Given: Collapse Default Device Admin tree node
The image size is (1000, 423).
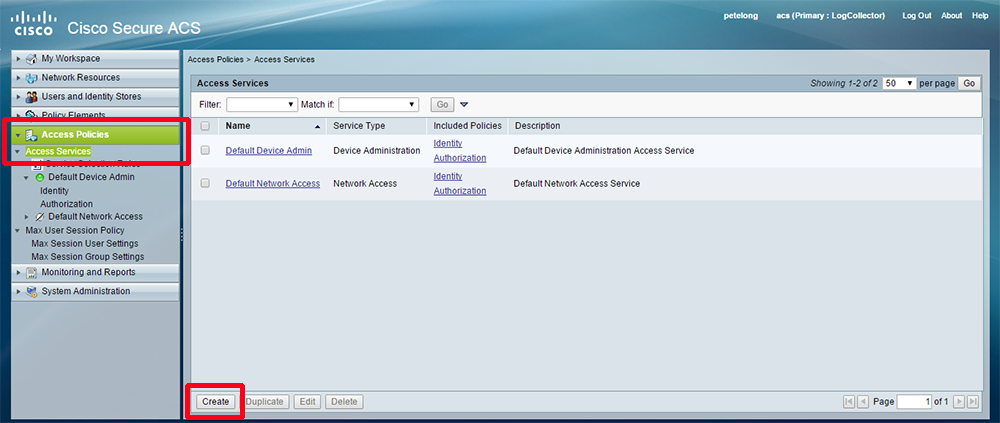Looking at the screenshot, I should point(26,177).
